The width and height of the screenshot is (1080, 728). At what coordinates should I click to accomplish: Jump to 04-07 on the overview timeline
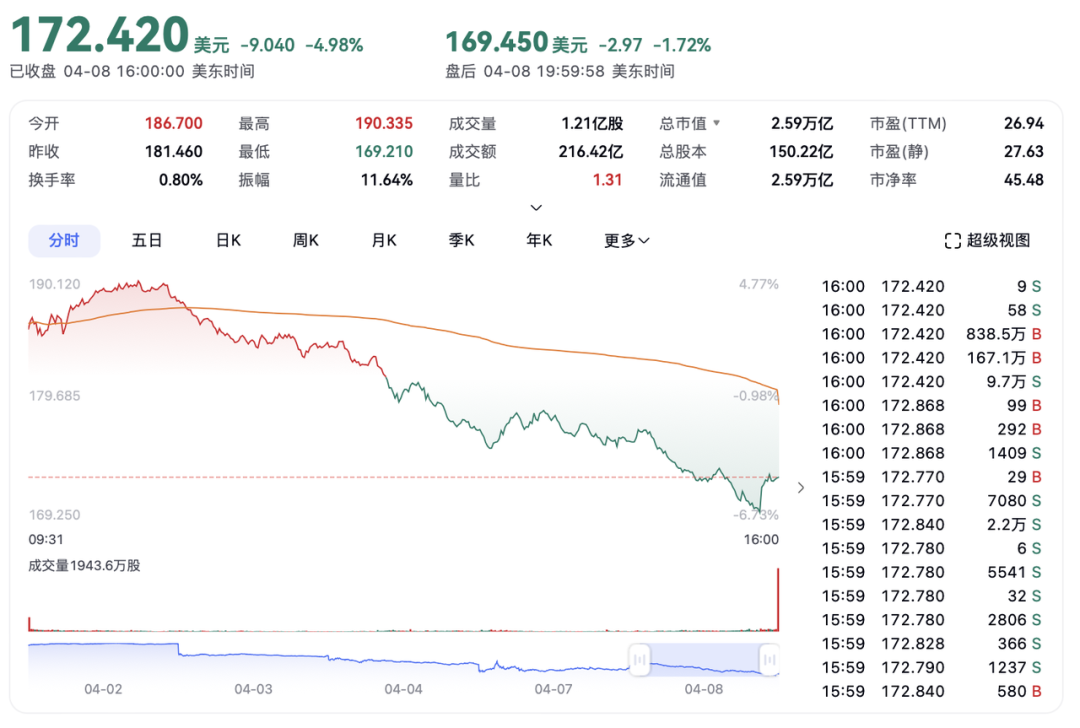[x=553, y=689]
